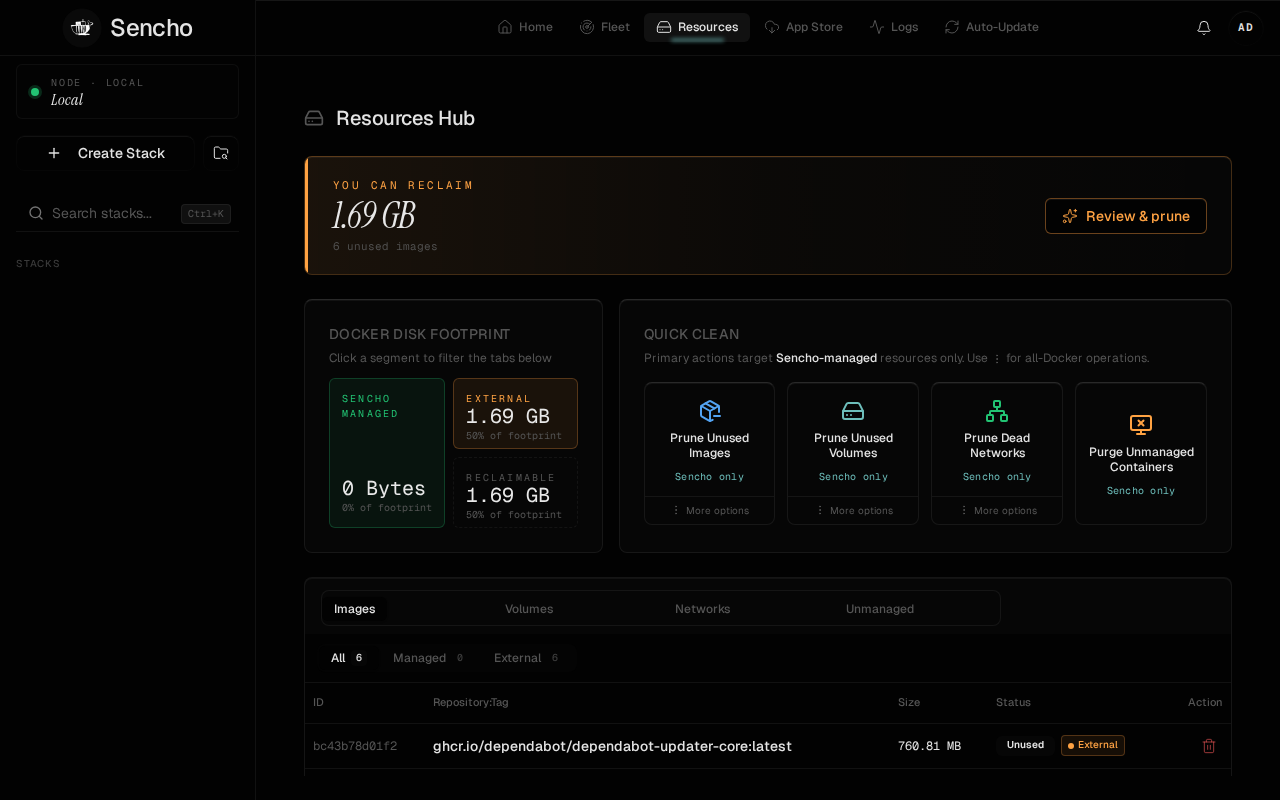Show All 6 images filter
This screenshot has width=1280, height=800.
click(347, 658)
